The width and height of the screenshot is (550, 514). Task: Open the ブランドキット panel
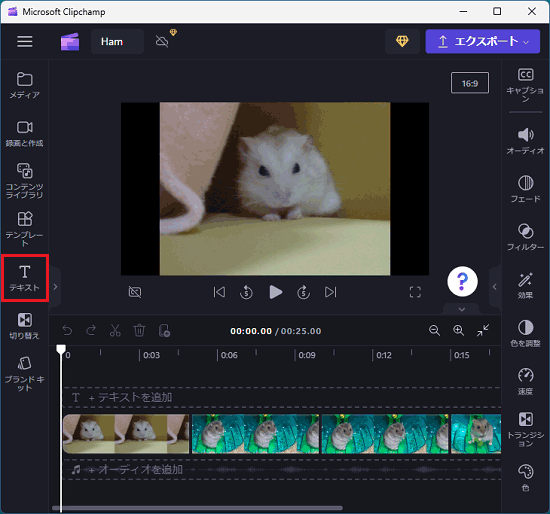(25, 374)
